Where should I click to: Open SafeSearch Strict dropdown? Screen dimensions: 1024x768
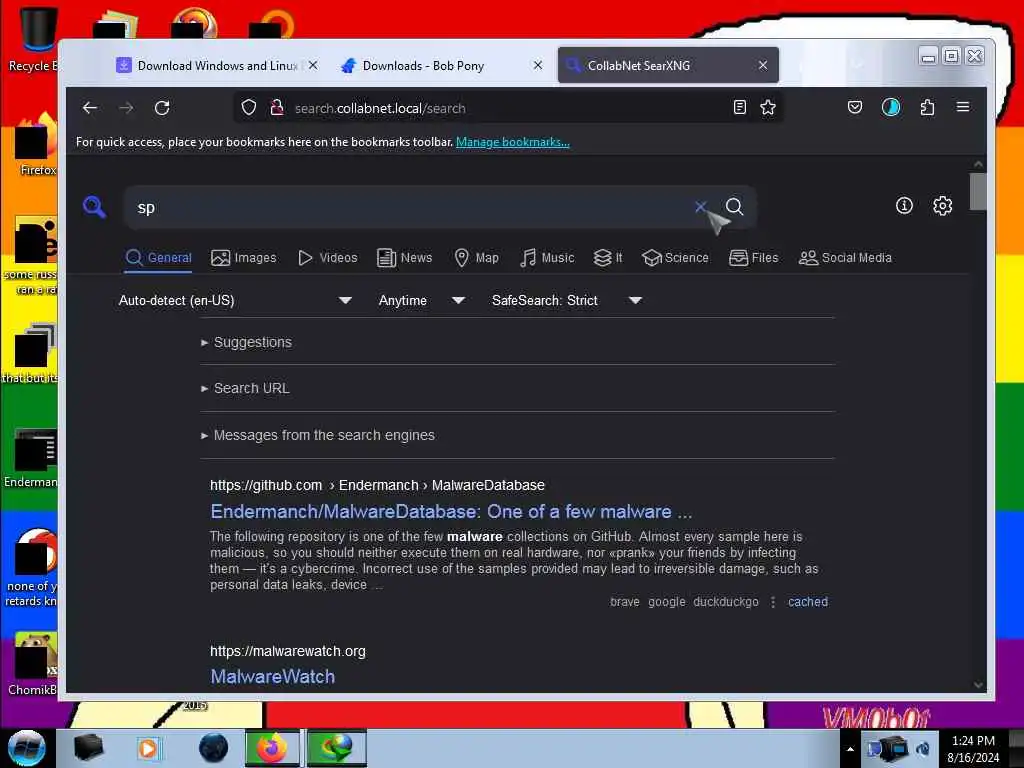pyautogui.click(x=567, y=300)
